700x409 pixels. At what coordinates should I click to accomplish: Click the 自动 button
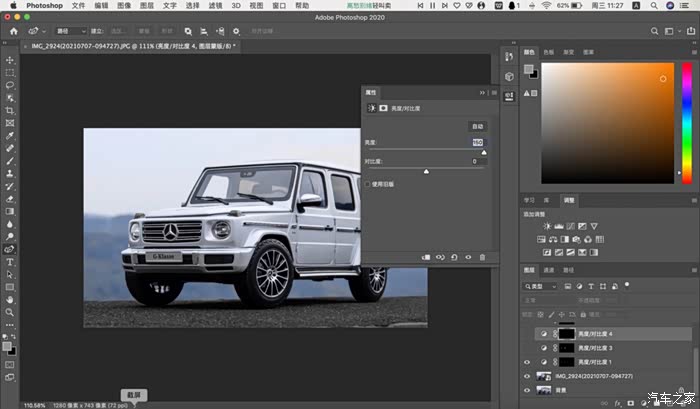[477, 127]
